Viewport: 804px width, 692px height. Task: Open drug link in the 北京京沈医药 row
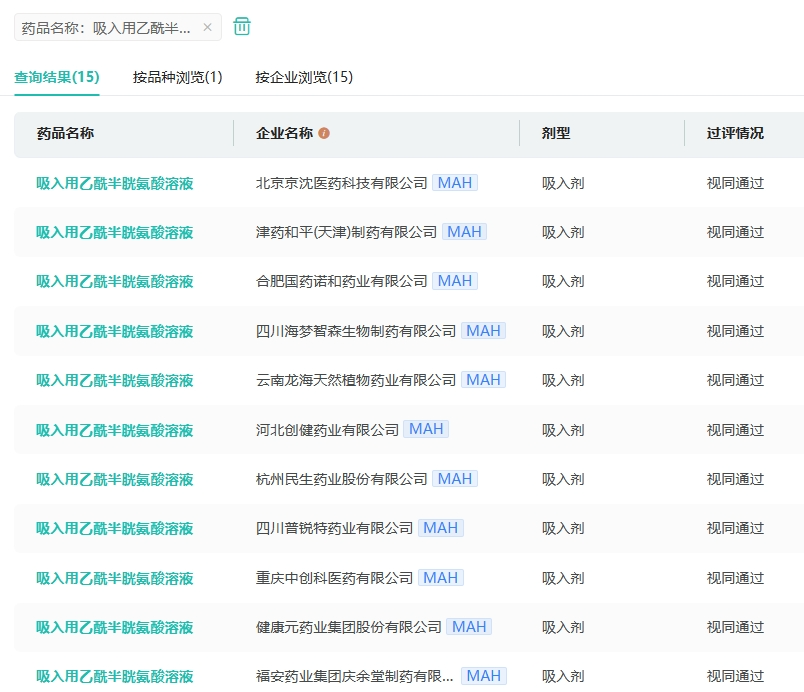click(x=115, y=183)
